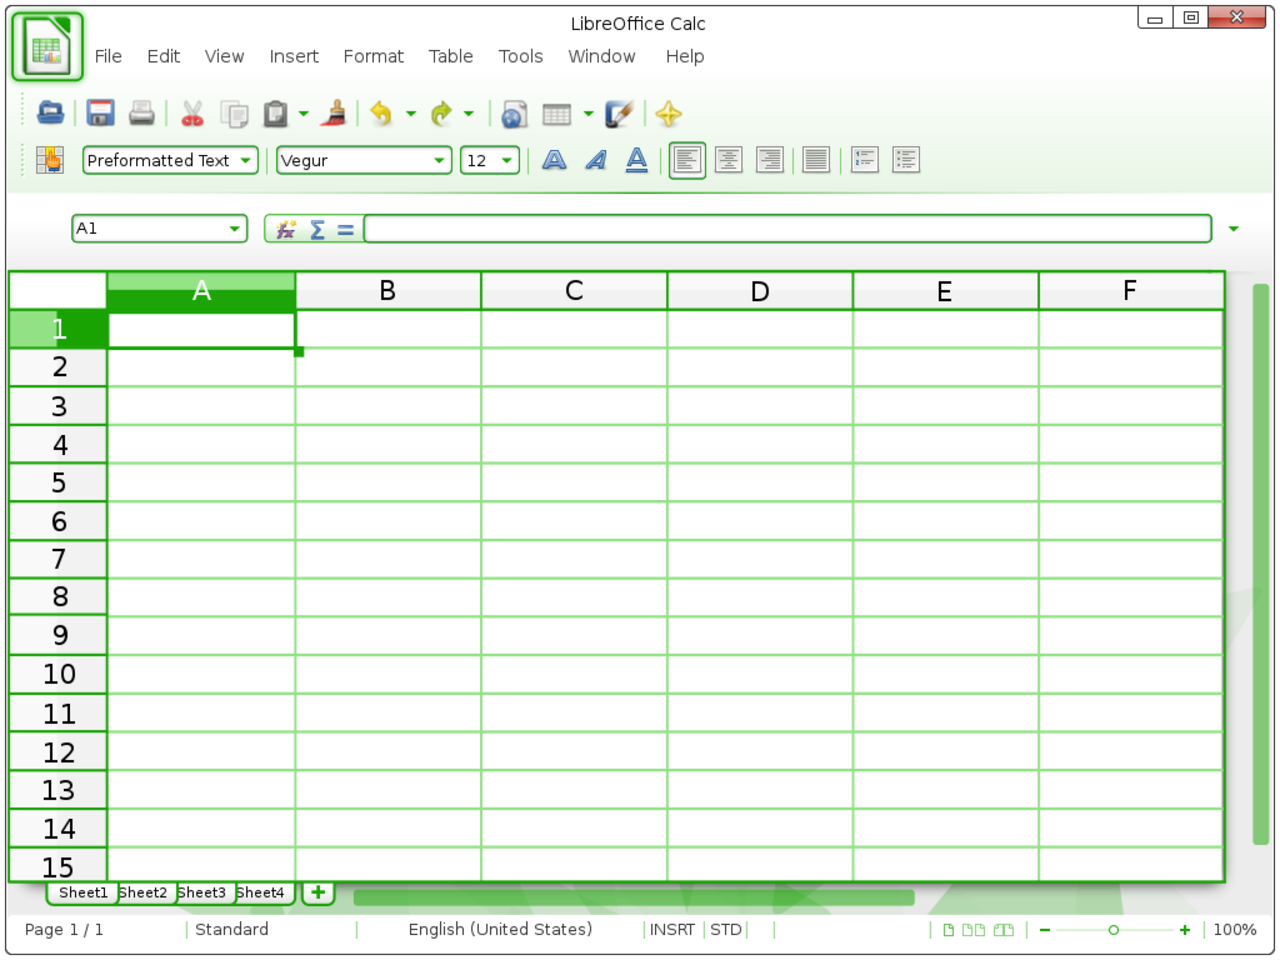
Task: Add a new sheet with plus button
Action: coord(318,892)
